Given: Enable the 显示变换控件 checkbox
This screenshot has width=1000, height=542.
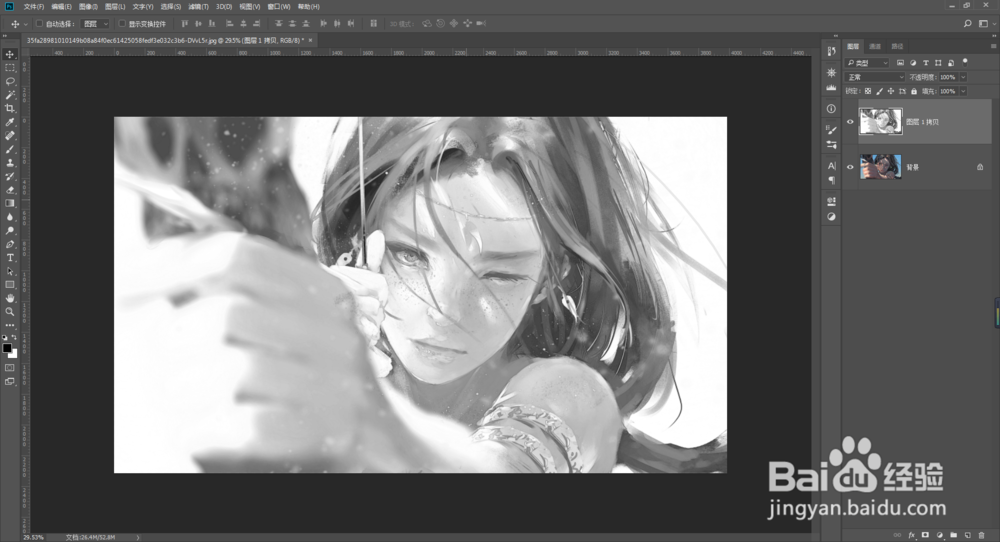Looking at the screenshot, I should [122, 24].
